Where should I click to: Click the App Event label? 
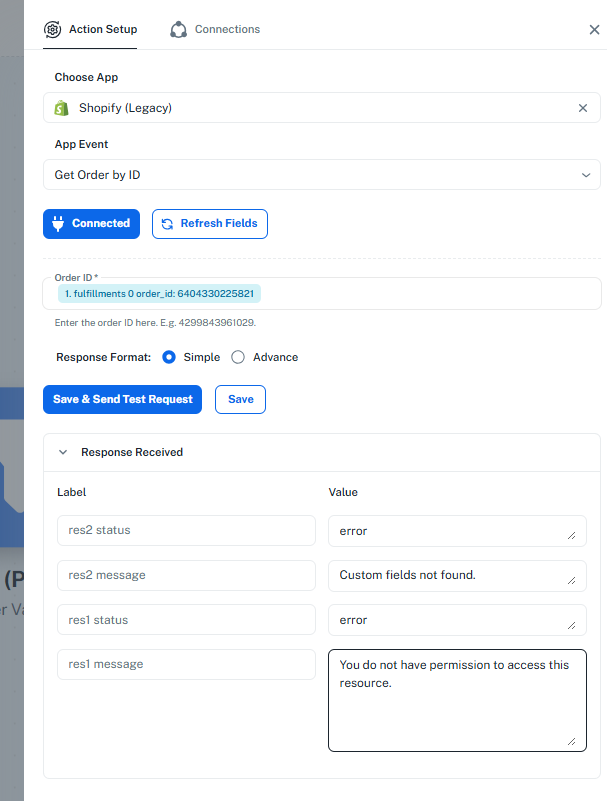tap(81, 144)
